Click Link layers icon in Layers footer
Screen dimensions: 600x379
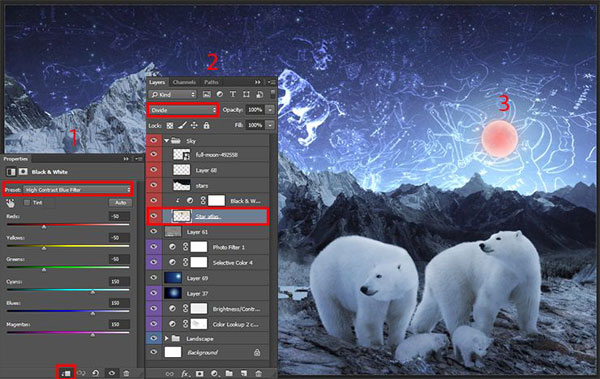point(170,374)
